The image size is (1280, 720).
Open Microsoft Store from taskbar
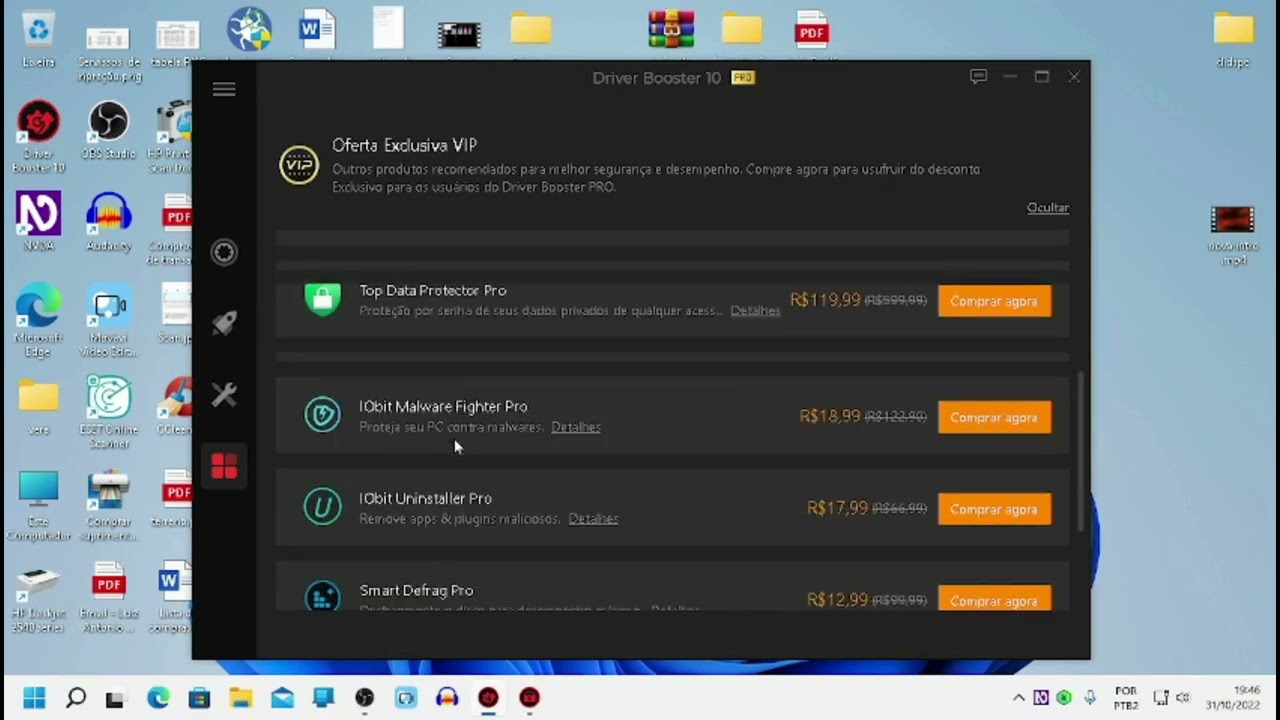[x=199, y=698]
